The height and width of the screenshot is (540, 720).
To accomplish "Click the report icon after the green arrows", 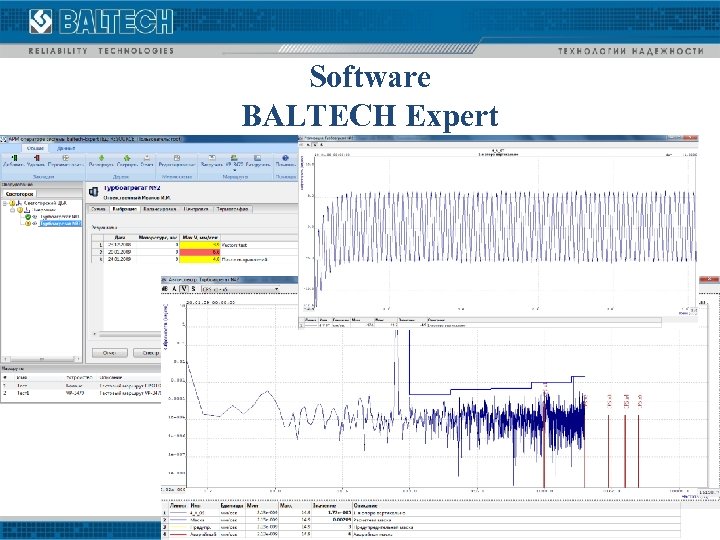I will pos(147,158).
